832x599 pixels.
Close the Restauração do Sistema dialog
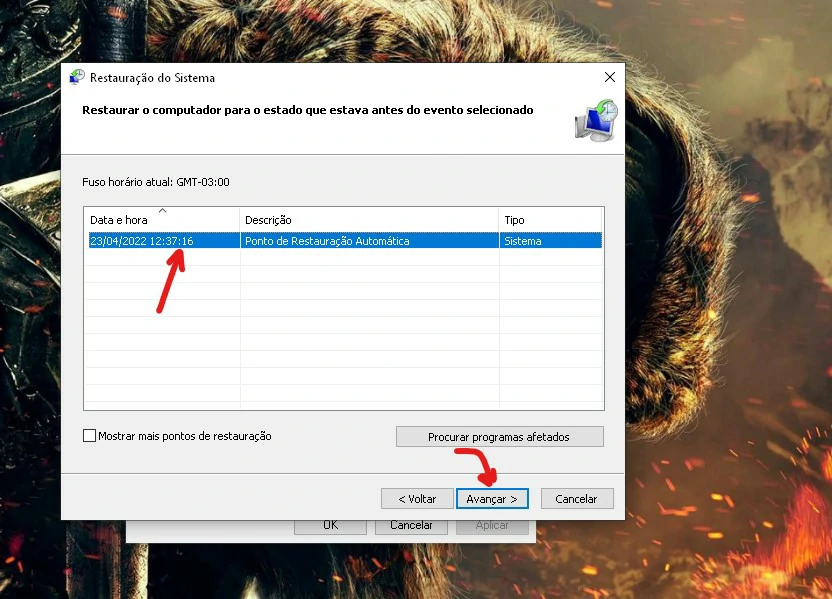pos(610,77)
